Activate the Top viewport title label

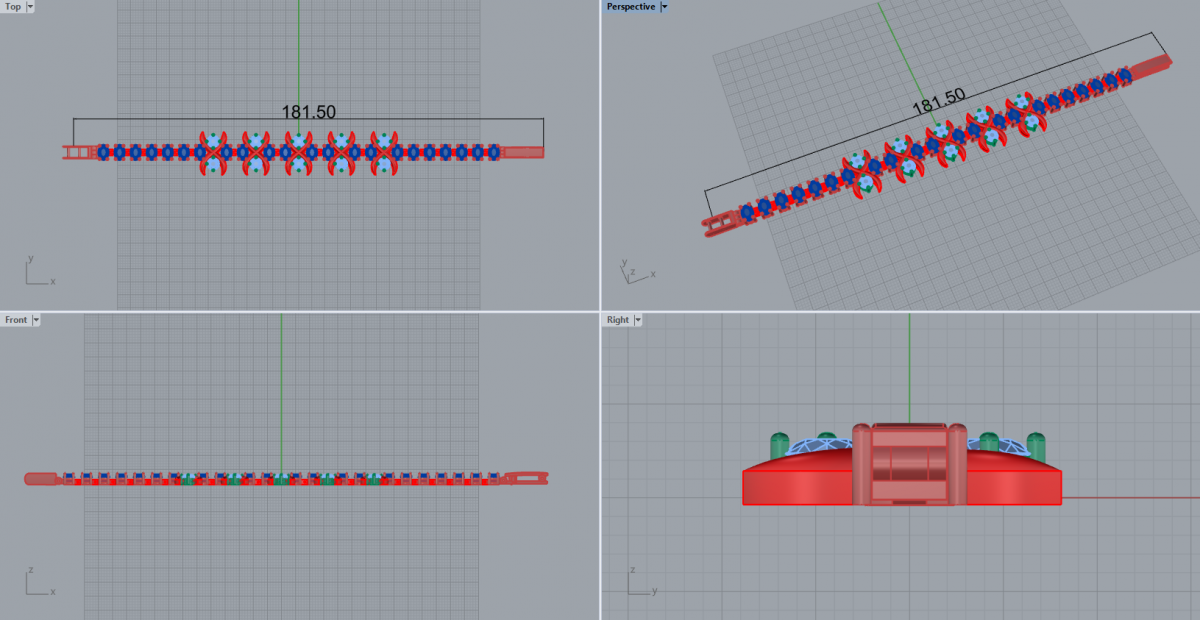coord(13,7)
